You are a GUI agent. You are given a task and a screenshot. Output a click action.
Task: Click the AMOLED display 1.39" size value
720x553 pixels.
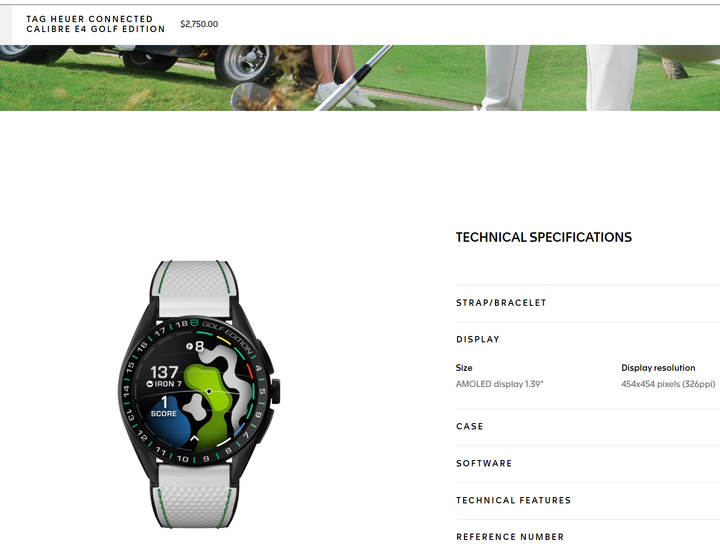pos(499,384)
